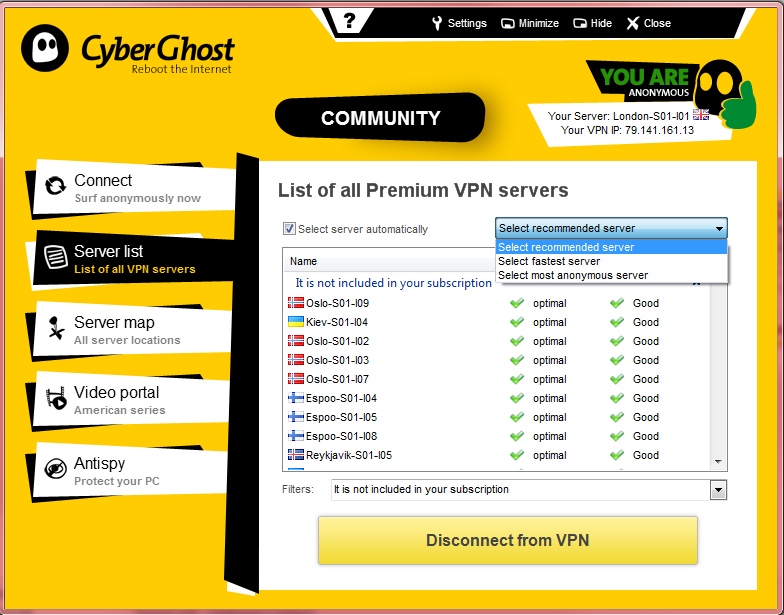This screenshot has height=615, width=784.
Task: Click the Settings label in top bar
Action: pyautogui.click(x=467, y=23)
